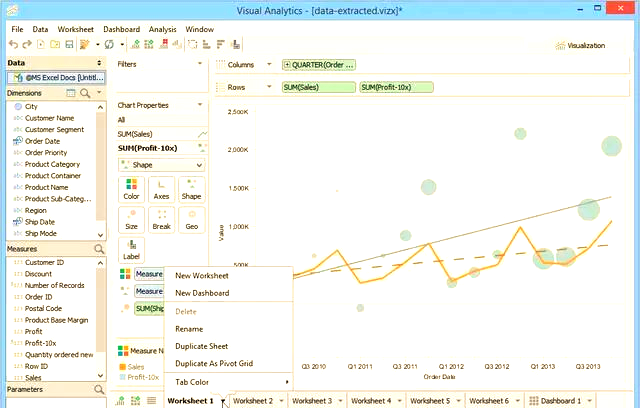Open a file with the folder icon
Image resolution: width=640 pixels, height=408 pixels.
click(x=55, y=44)
